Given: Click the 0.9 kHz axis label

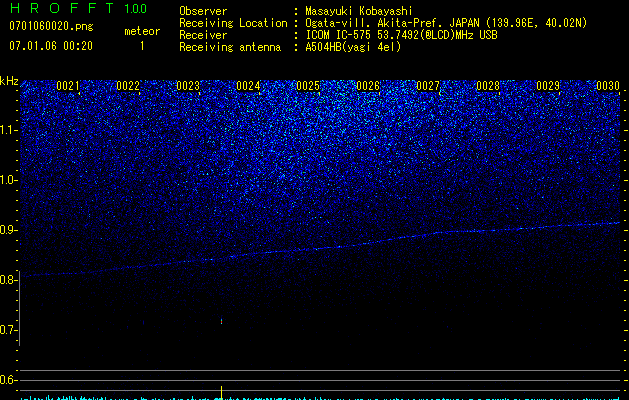Looking at the screenshot, I should coord(8,230).
